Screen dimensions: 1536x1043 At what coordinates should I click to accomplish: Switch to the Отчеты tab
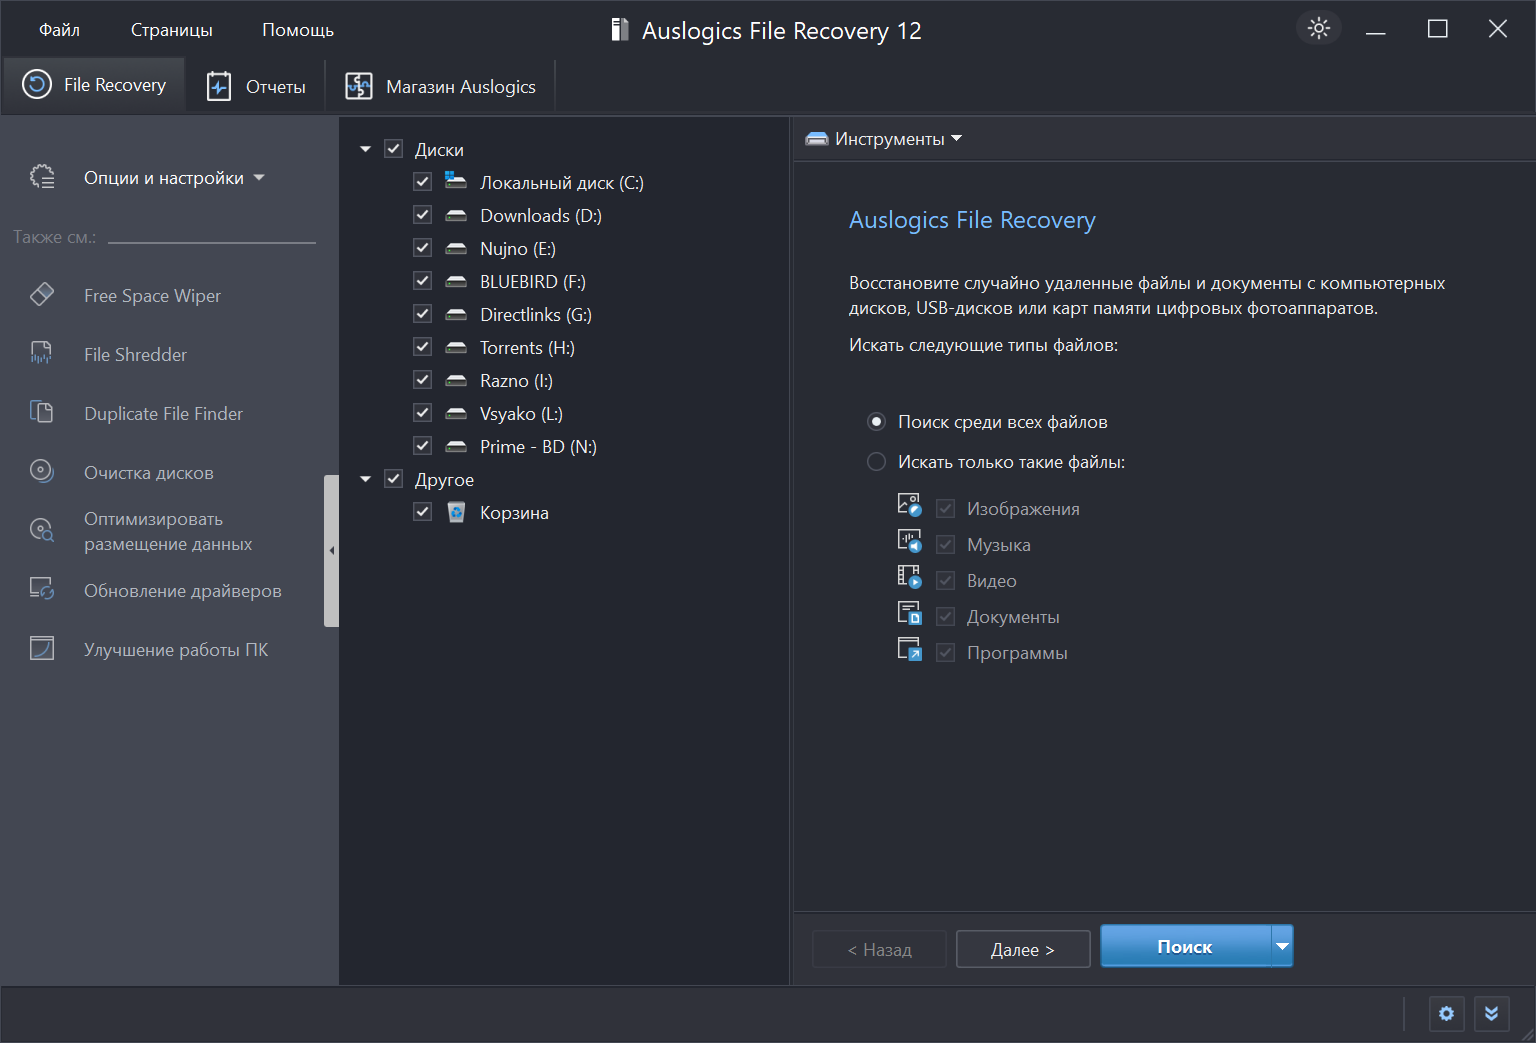tap(257, 87)
